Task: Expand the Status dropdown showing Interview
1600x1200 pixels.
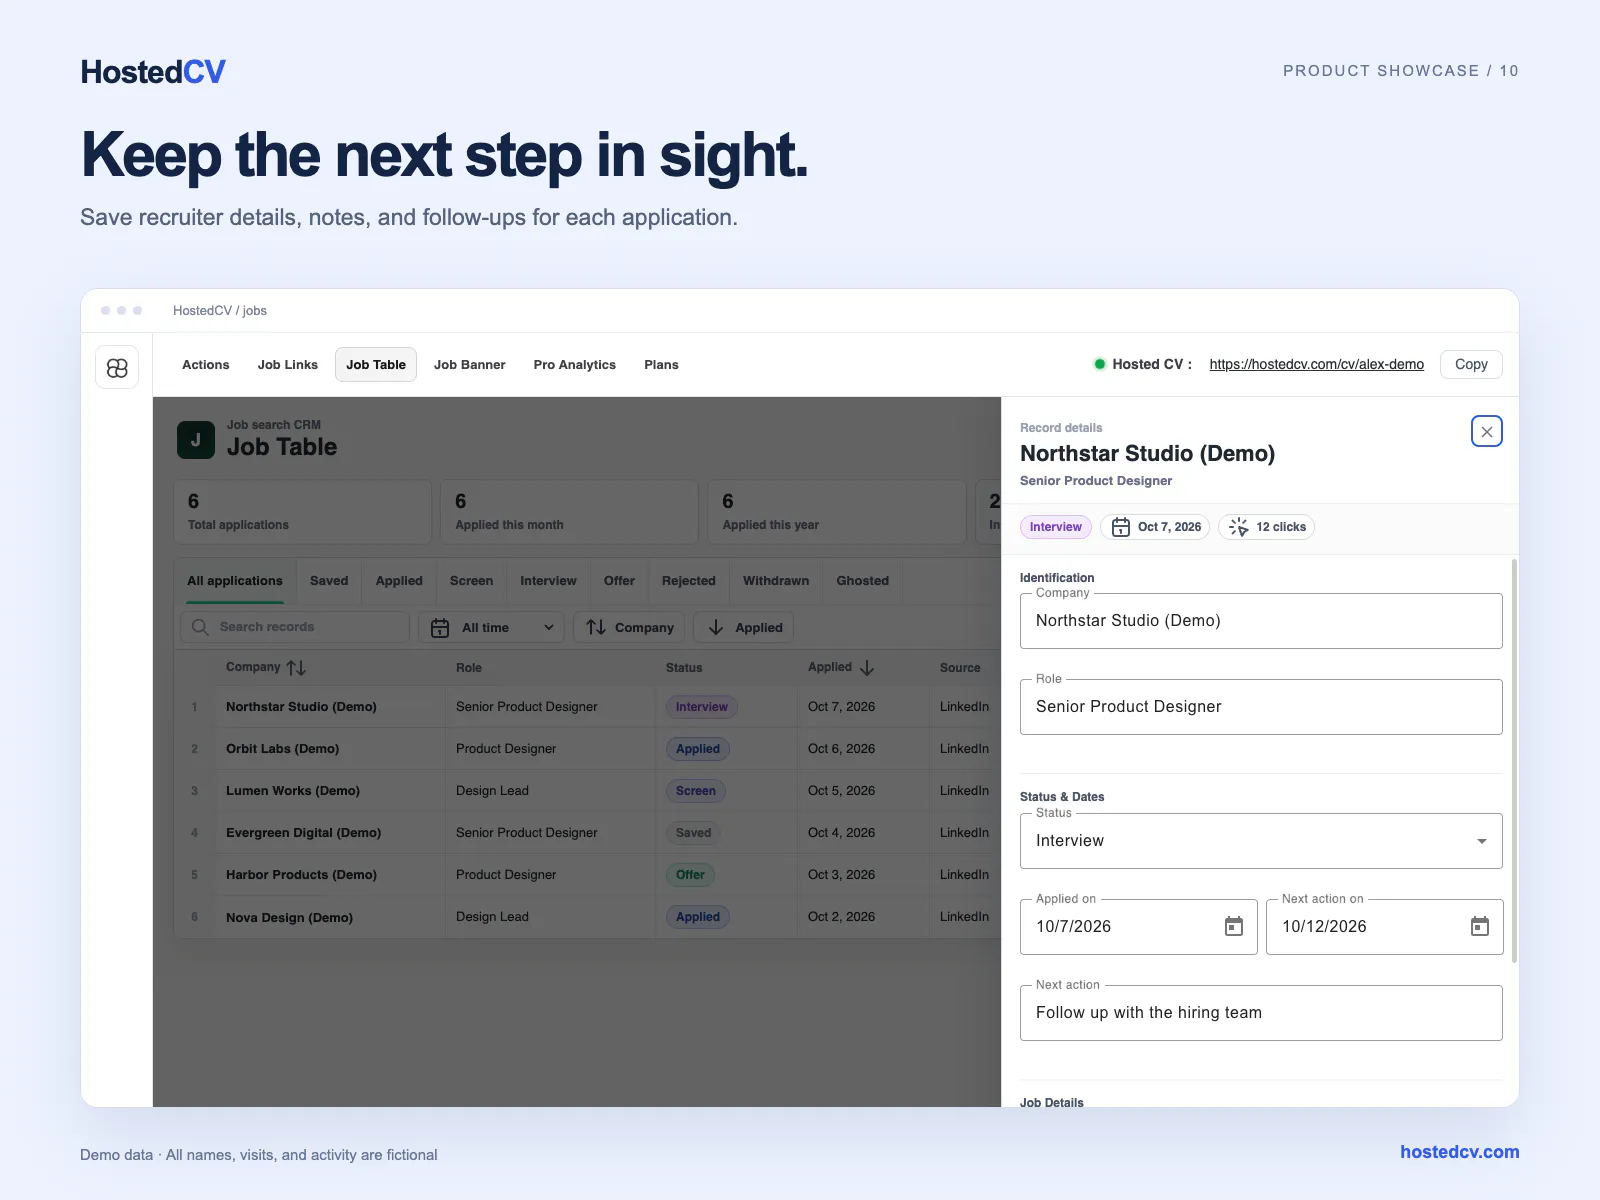Action: (x=1261, y=841)
